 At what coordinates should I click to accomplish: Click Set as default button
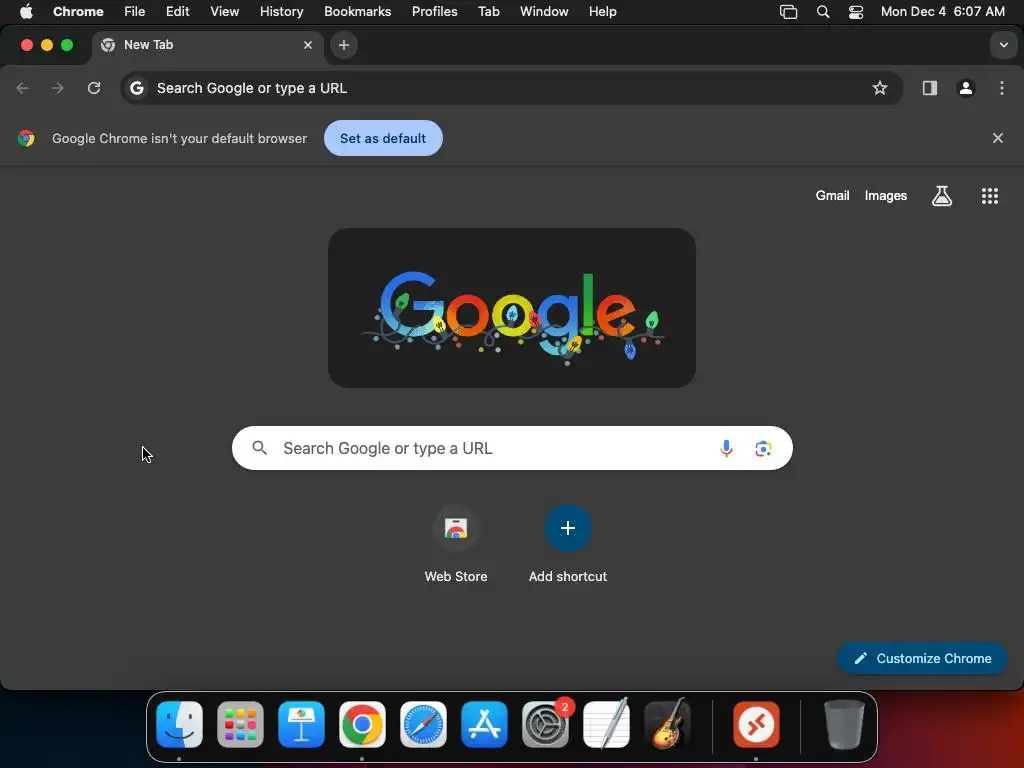383,138
